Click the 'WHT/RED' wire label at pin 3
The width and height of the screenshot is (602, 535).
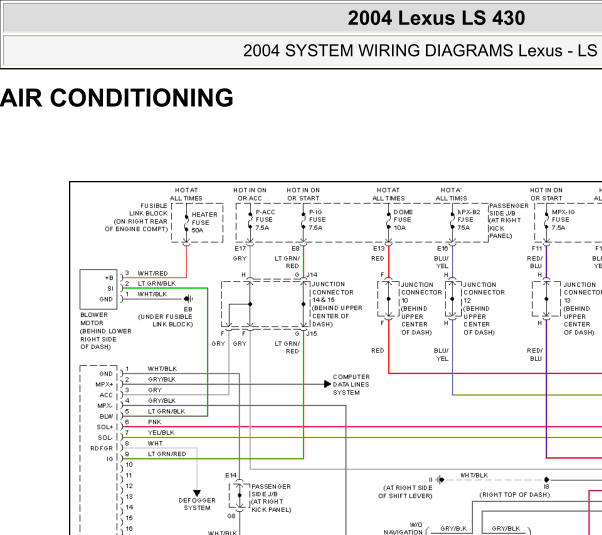pos(152,273)
